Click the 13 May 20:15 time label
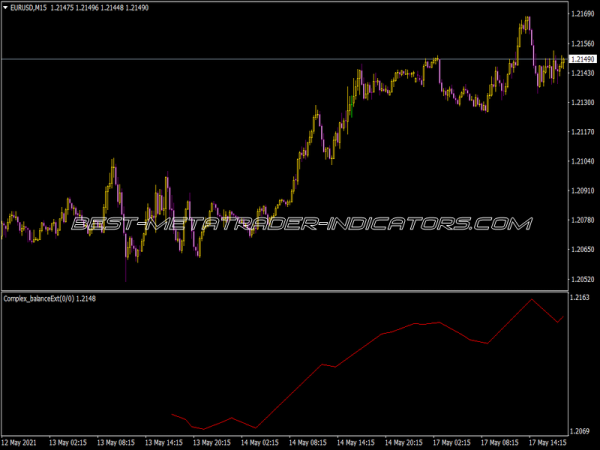 point(214,442)
